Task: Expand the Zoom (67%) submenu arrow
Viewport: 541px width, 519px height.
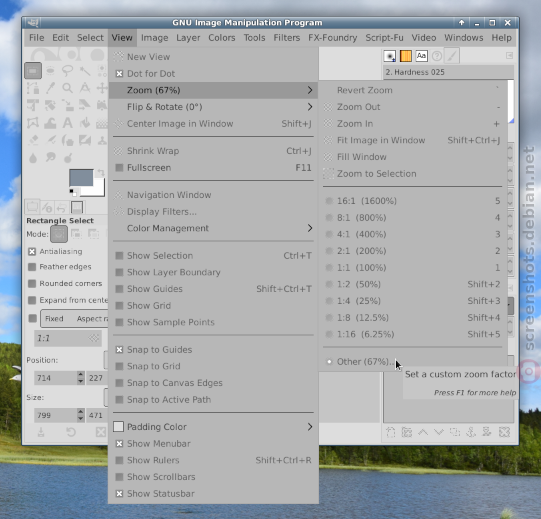Action: (x=310, y=90)
